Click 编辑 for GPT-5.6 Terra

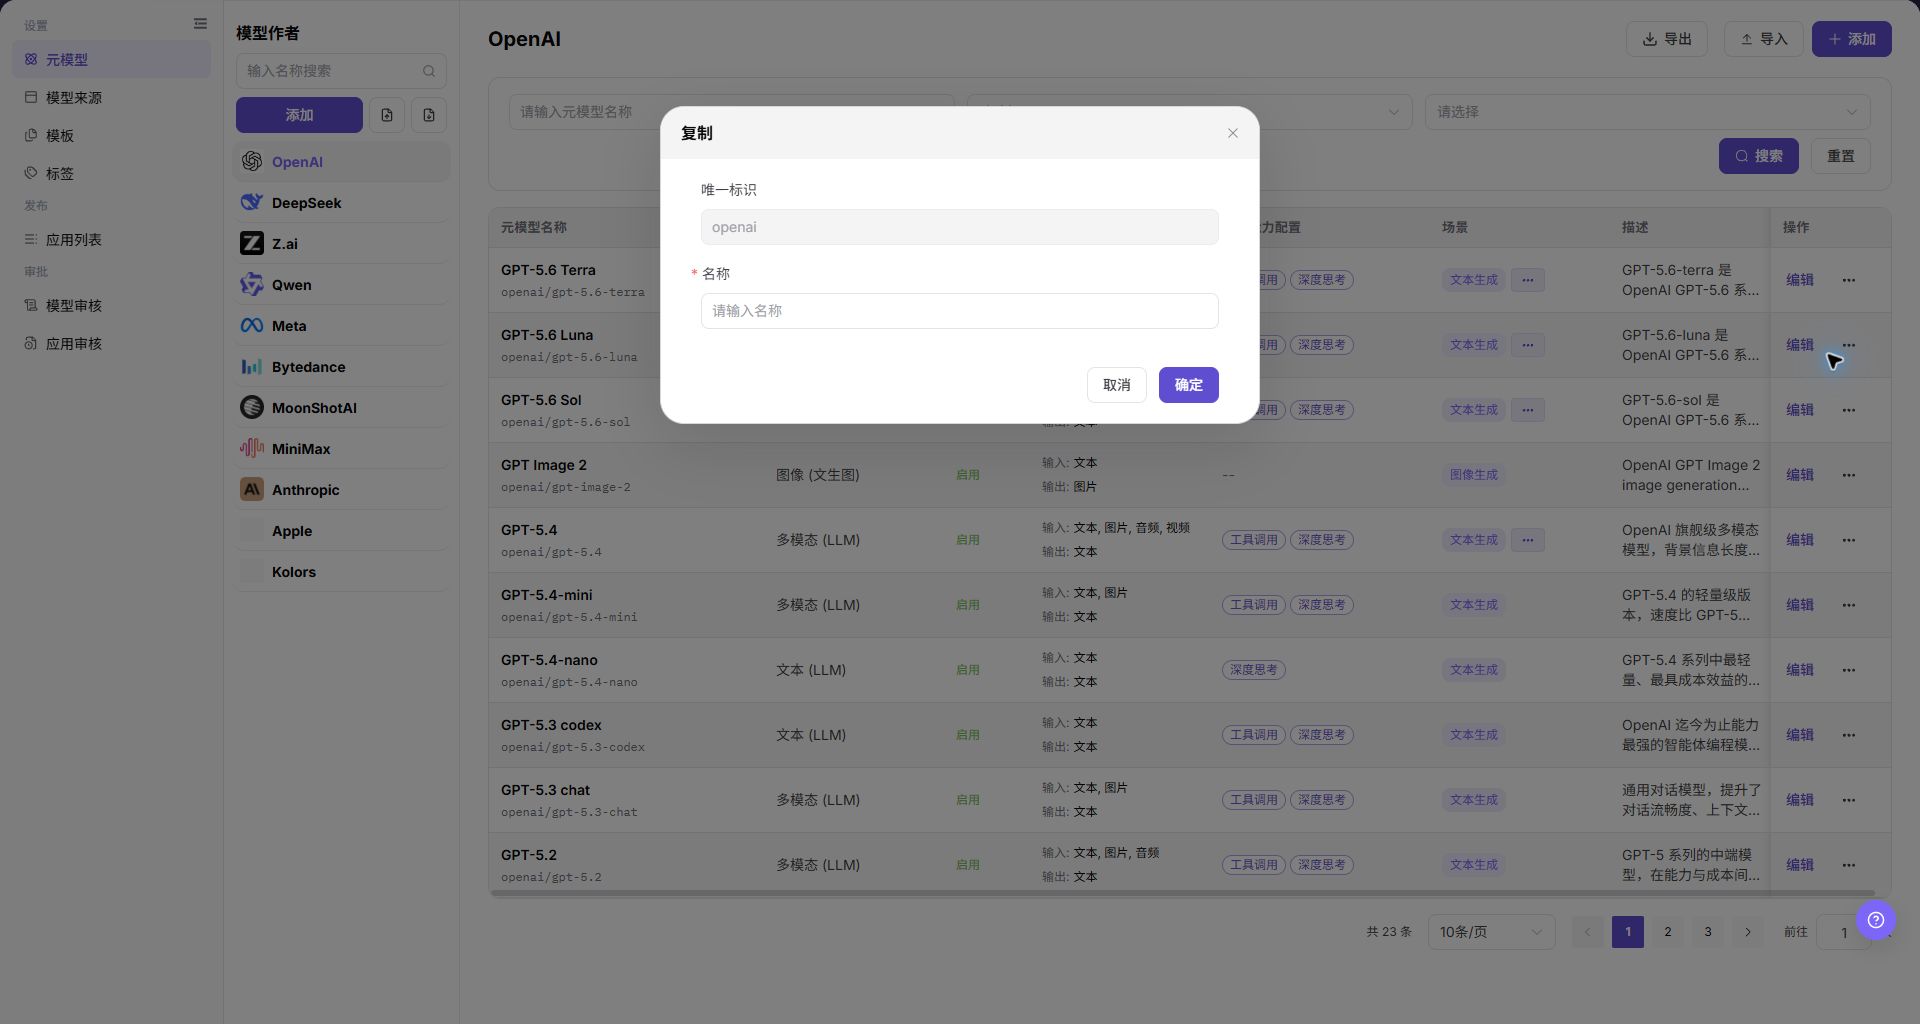(1799, 280)
